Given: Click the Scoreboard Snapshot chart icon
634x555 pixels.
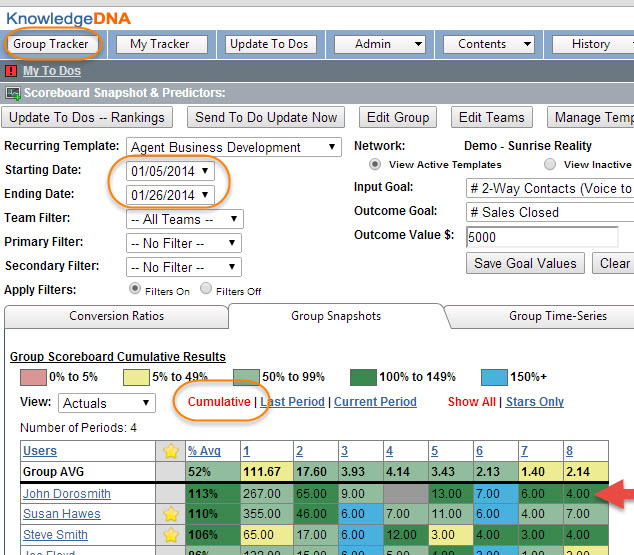Looking at the screenshot, I should [x=13, y=93].
